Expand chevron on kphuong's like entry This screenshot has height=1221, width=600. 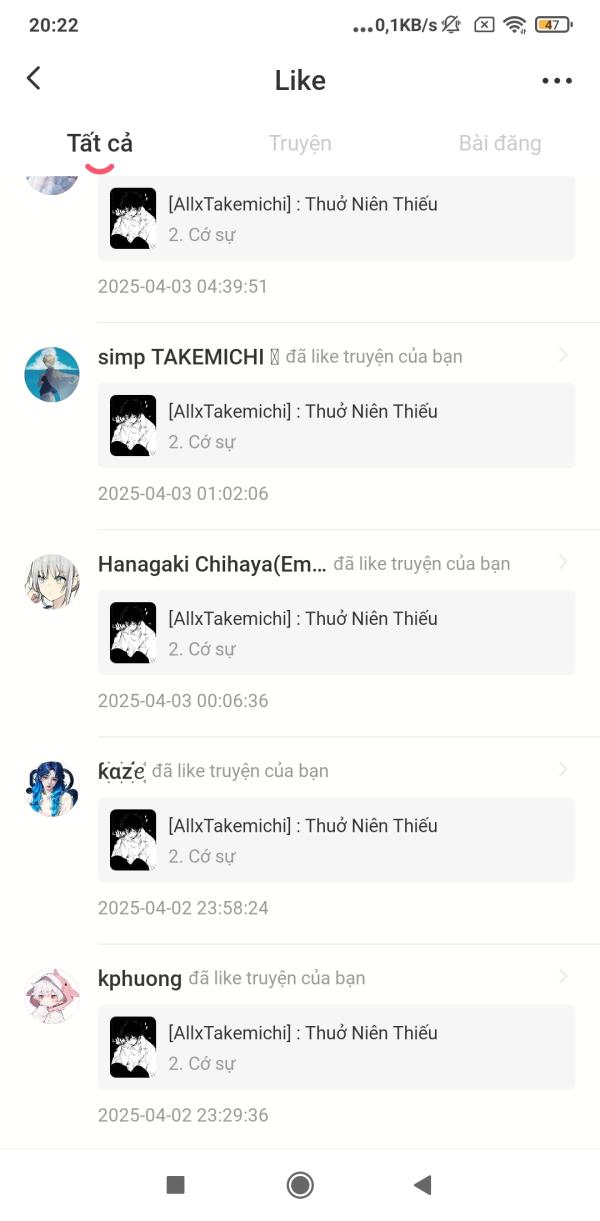click(563, 976)
